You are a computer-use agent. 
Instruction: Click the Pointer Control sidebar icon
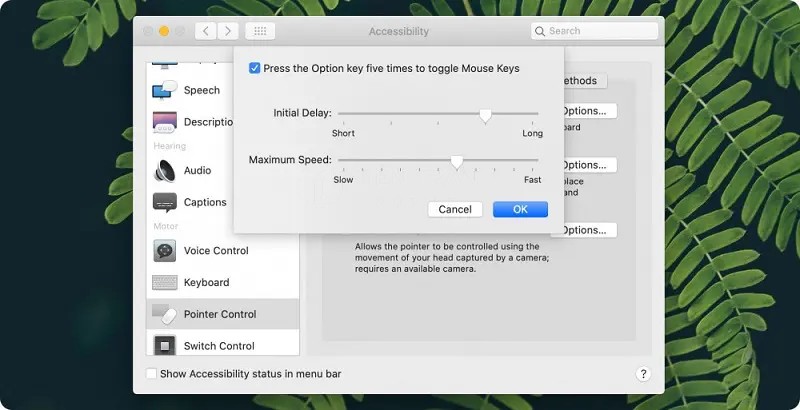tap(165, 314)
